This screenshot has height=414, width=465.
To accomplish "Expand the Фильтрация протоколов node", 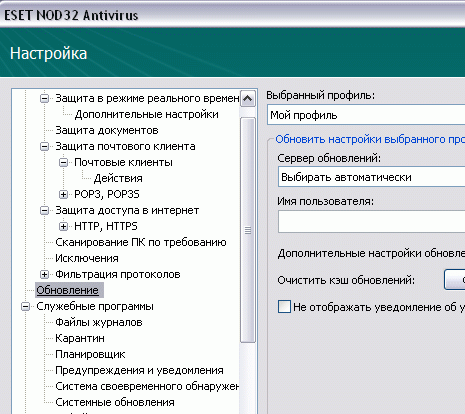I will (44, 274).
